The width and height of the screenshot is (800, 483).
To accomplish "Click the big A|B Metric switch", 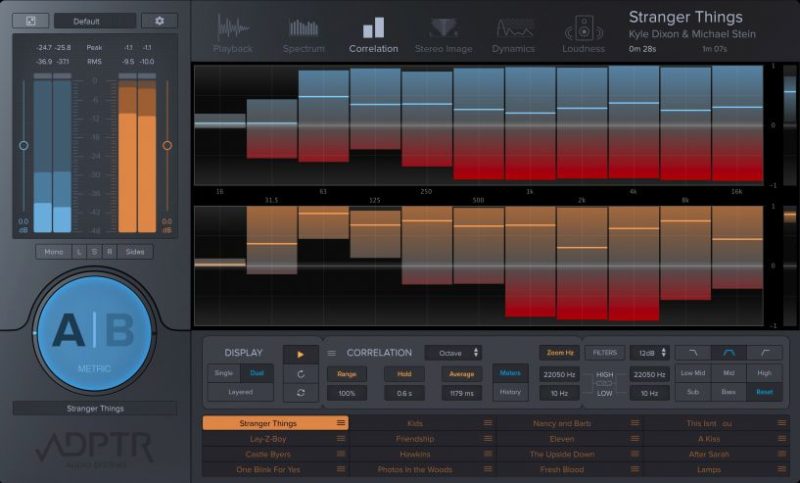I will point(94,334).
